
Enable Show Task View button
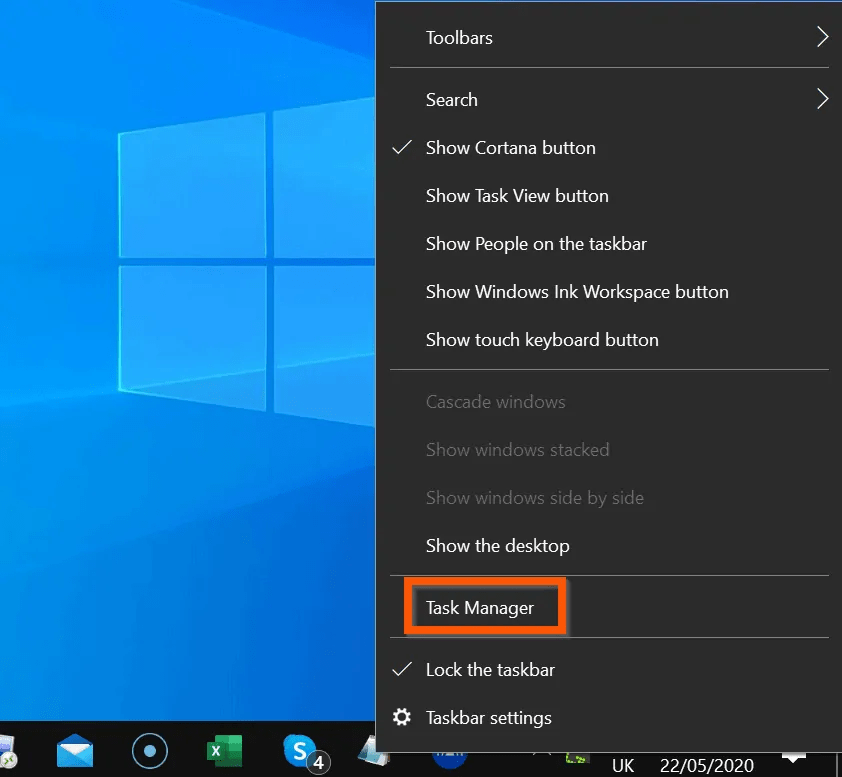(517, 195)
